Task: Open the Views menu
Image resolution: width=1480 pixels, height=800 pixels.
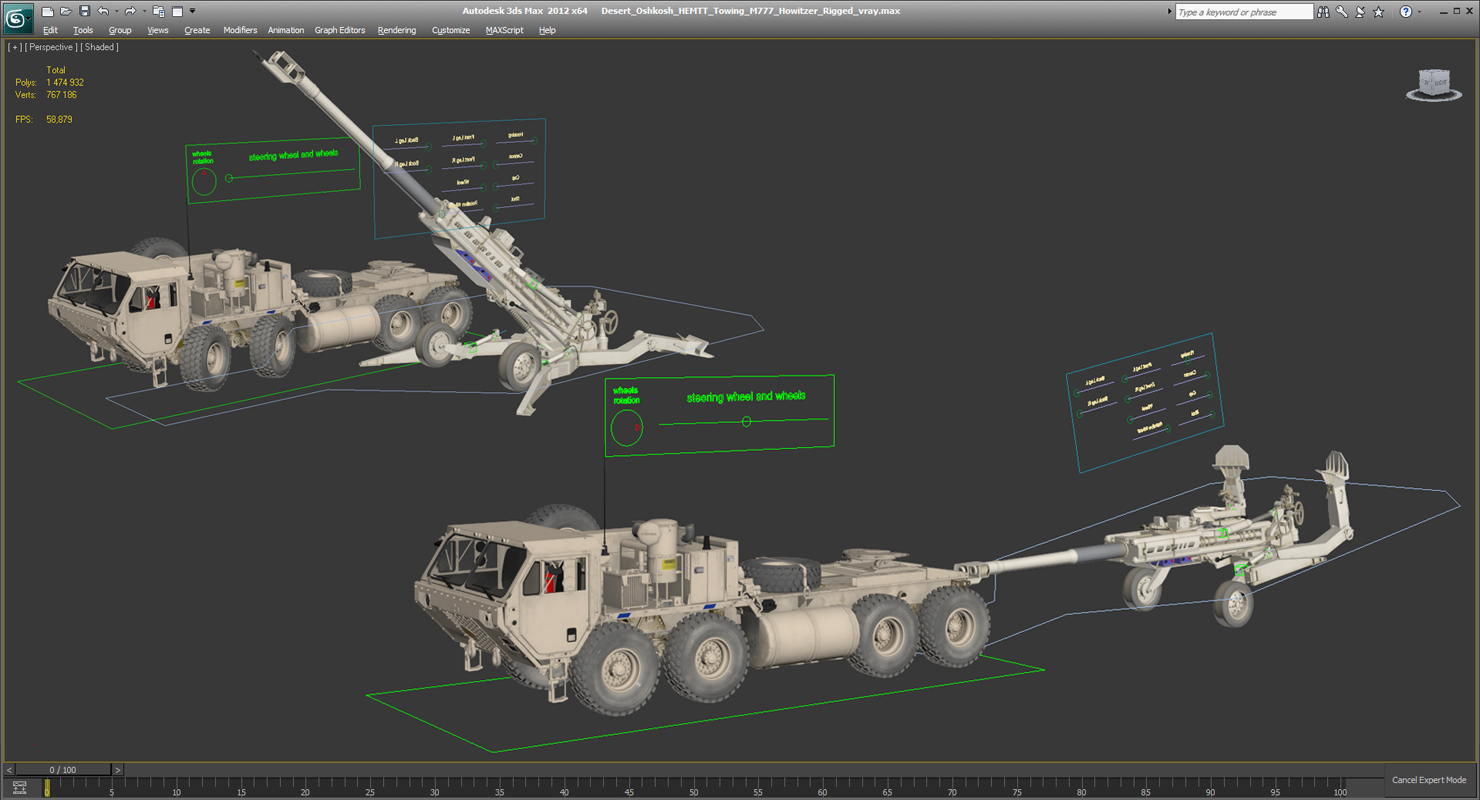Action: coord(158,30)
